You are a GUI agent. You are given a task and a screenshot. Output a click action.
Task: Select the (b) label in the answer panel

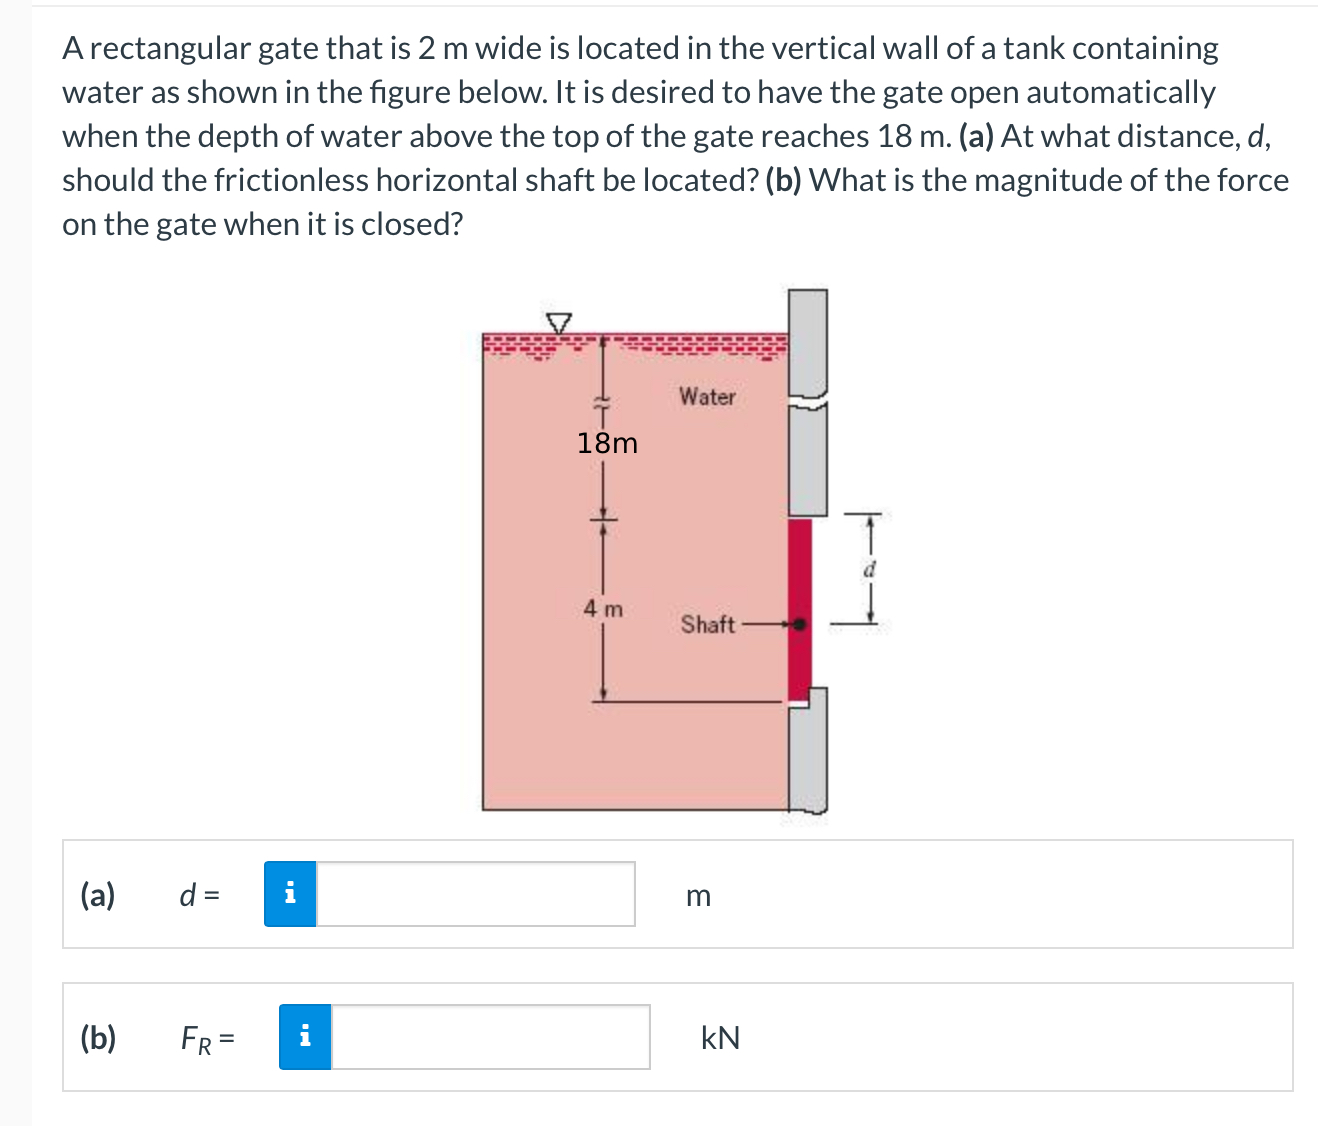pos(98,1037)
